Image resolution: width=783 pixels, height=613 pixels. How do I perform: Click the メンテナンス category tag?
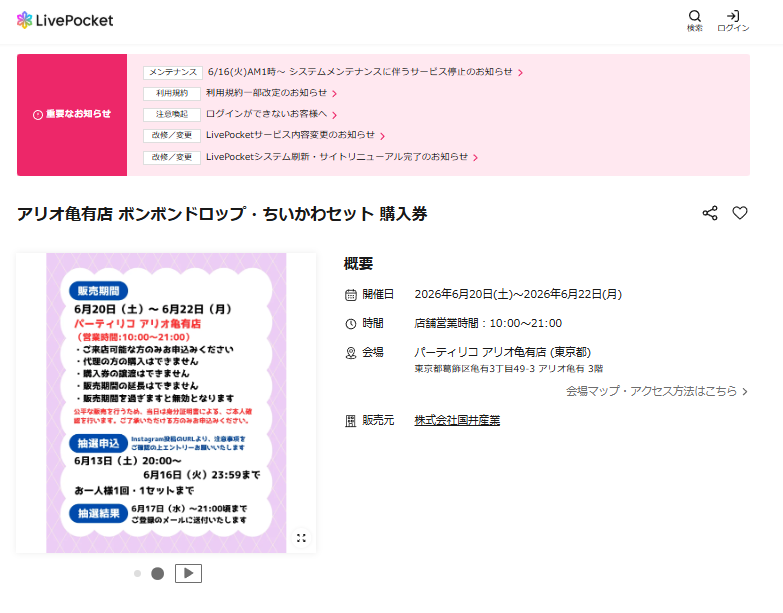[x=173, y=72]
